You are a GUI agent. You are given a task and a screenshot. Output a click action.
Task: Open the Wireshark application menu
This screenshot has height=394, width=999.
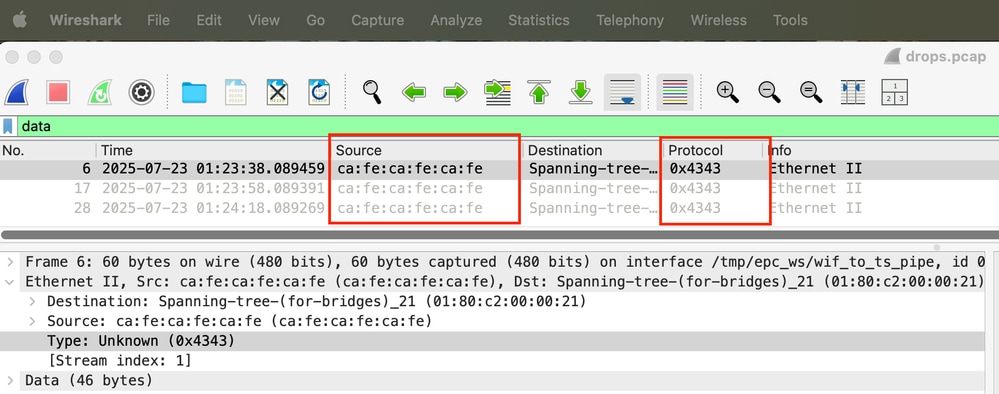[85, 20]
